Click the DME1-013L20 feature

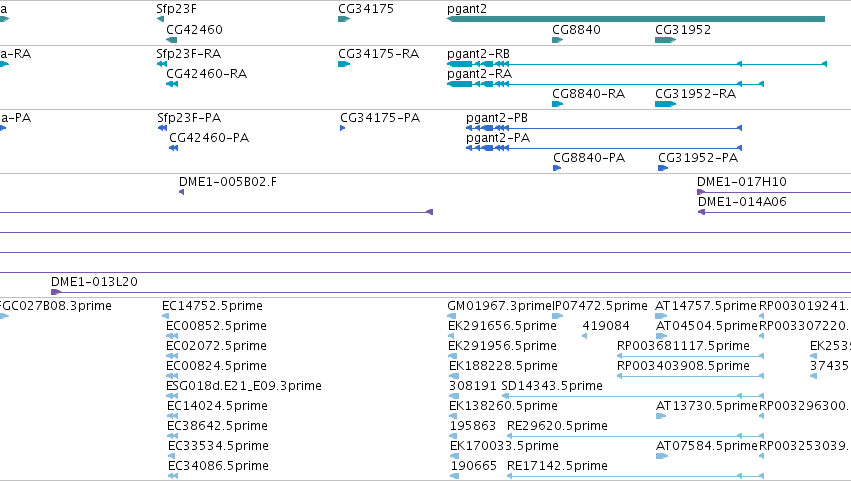point(451,292)
